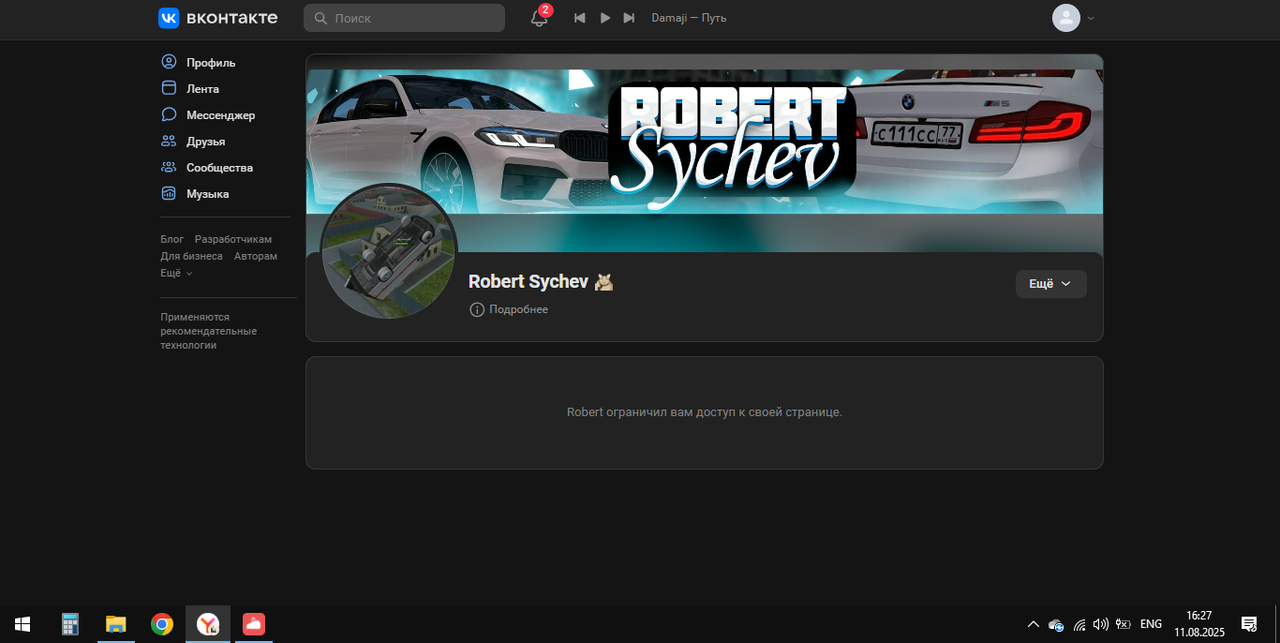Skip to the previous track
This screenshot has height=643, width=1280.
579,18
